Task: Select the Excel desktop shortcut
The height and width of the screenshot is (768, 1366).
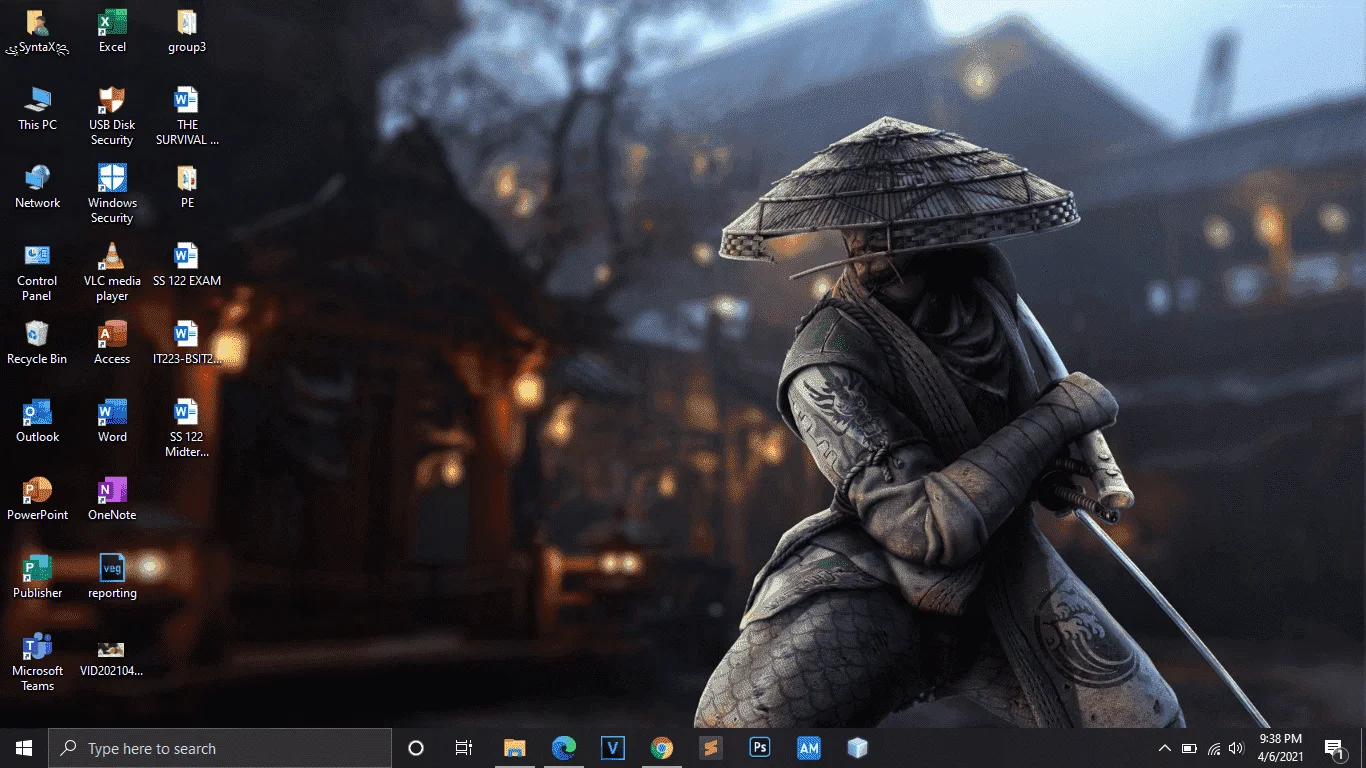Action: (x=112, y=32)
